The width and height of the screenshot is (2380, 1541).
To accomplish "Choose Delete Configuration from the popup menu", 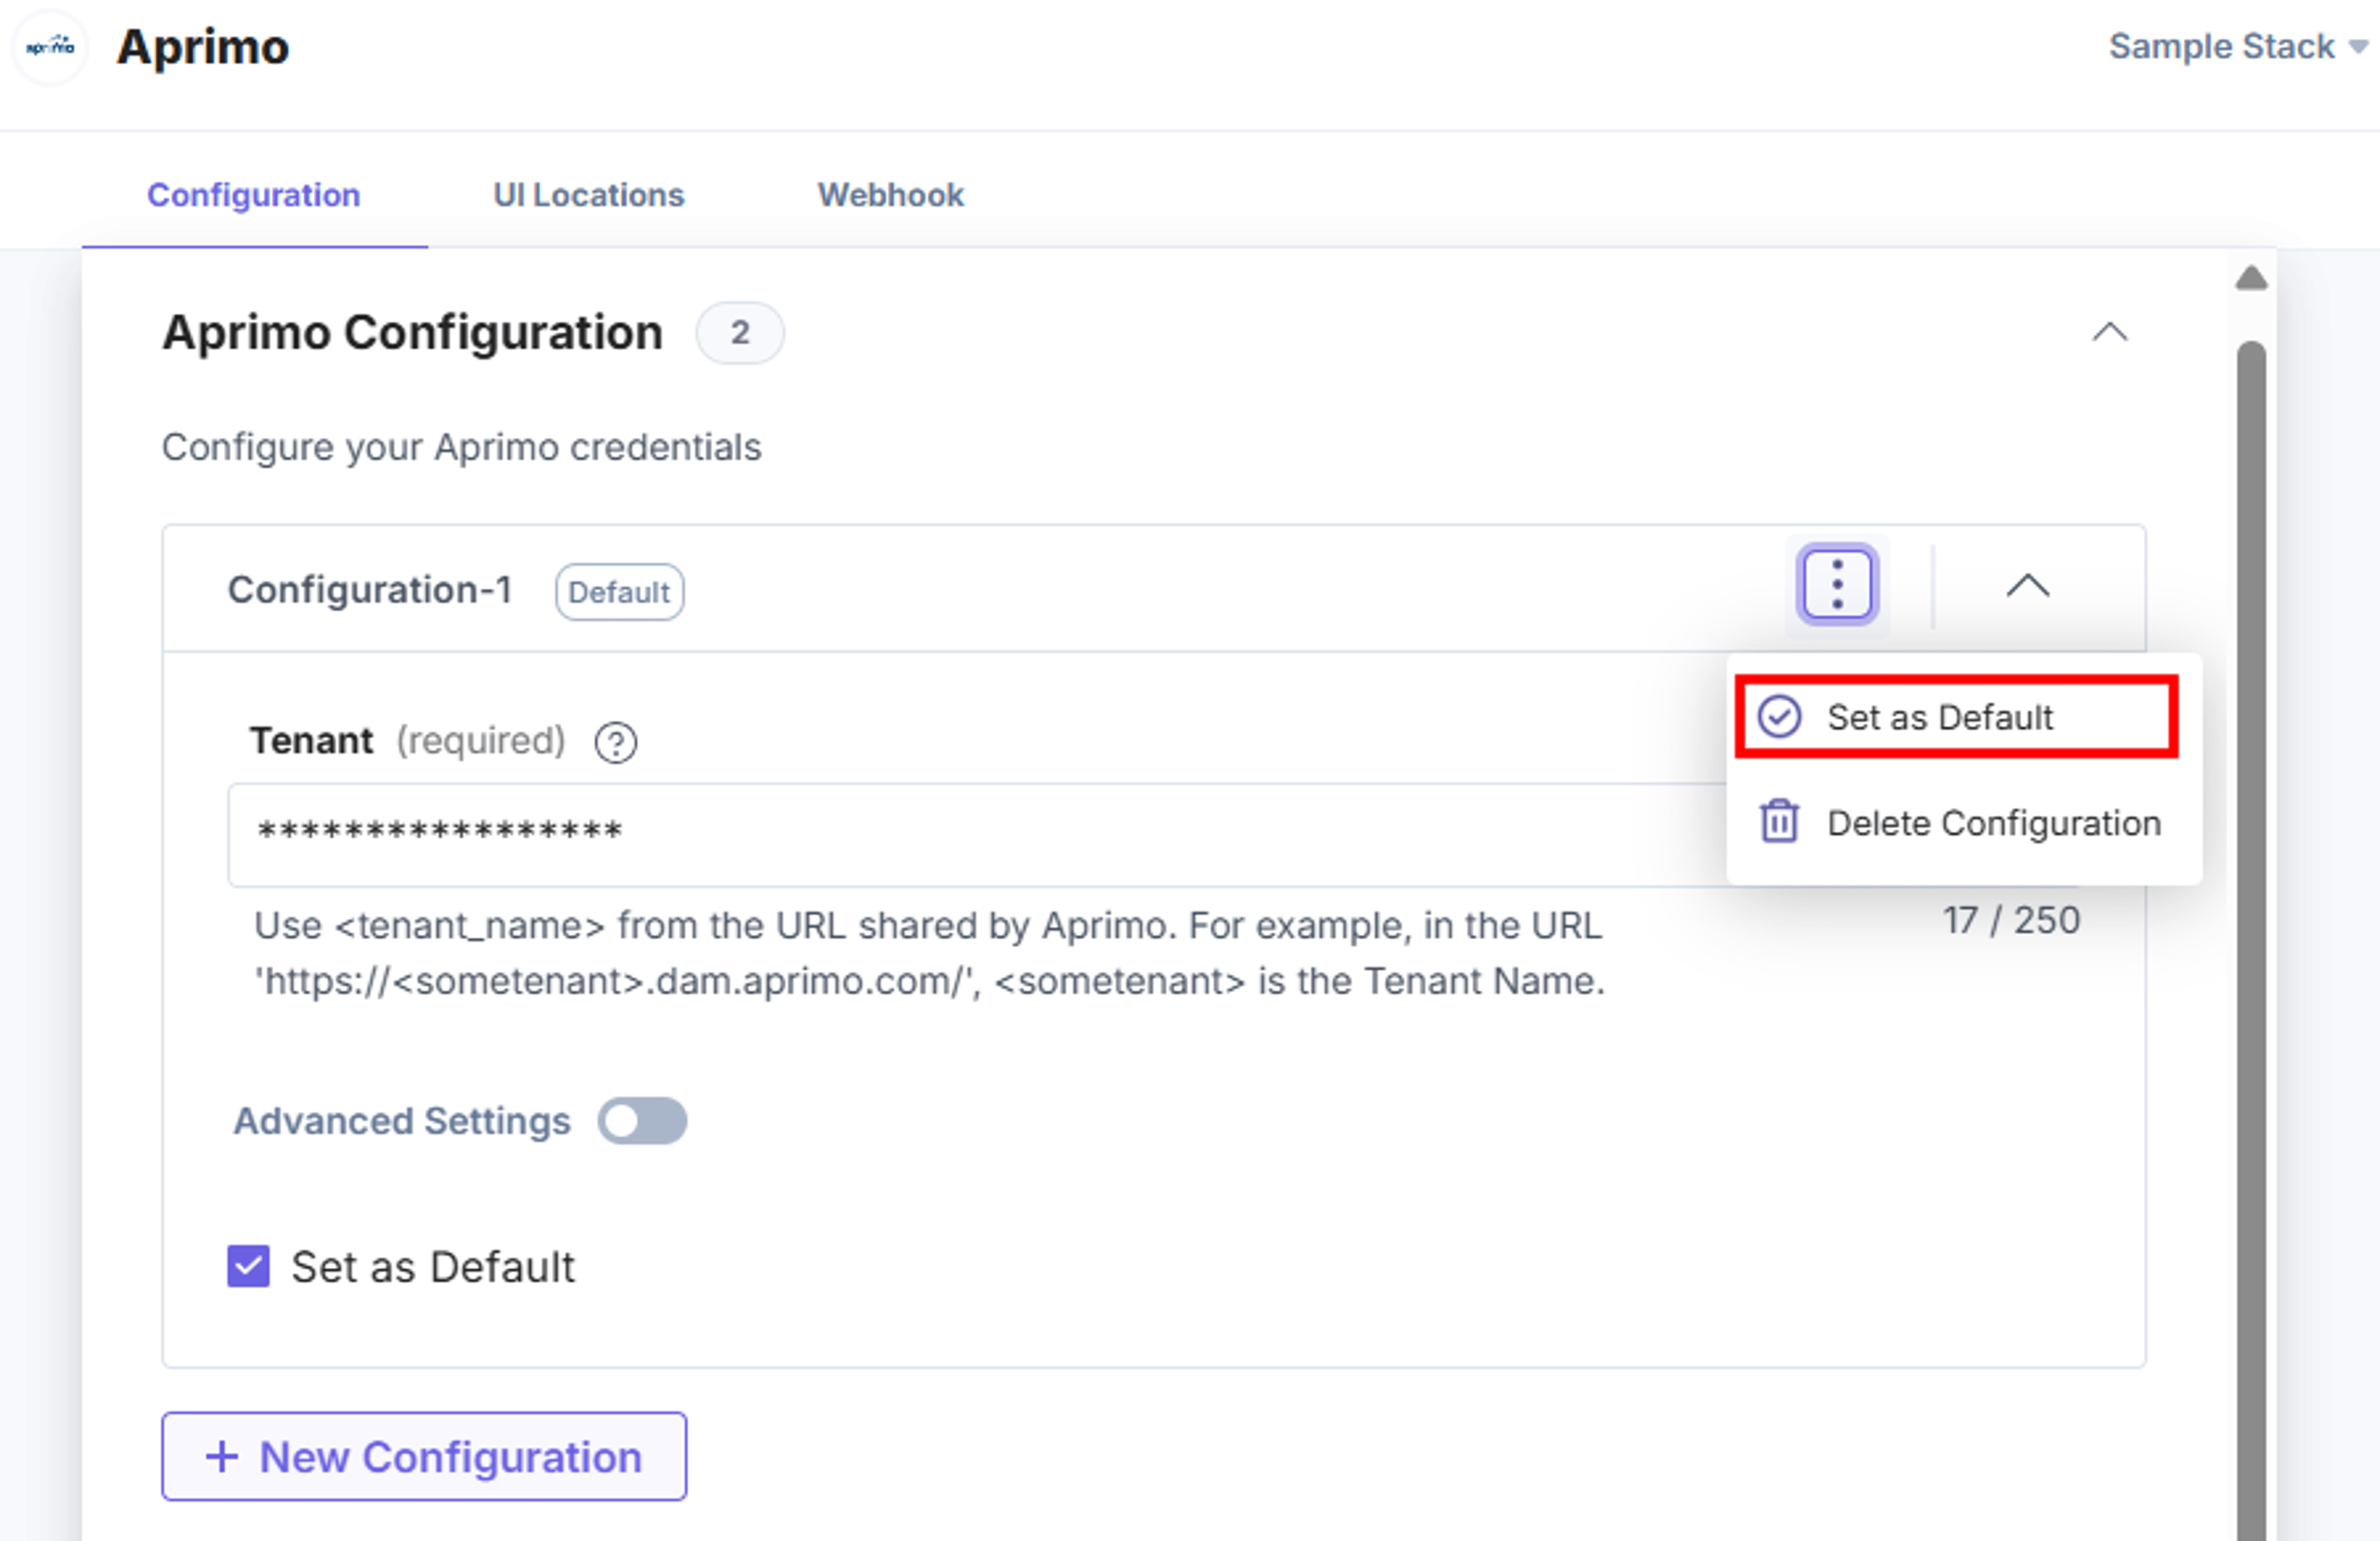I will (x=1960, y=823).
